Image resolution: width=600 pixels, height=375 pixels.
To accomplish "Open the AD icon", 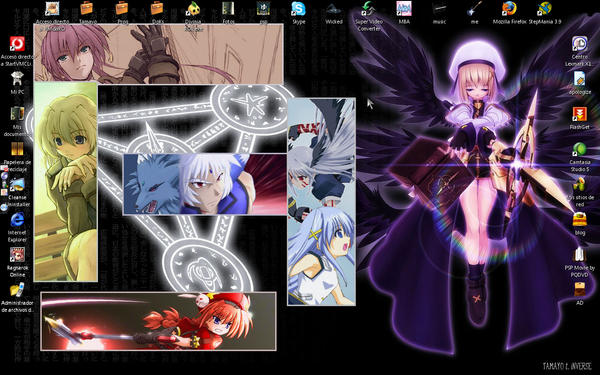I will [580, 290].
